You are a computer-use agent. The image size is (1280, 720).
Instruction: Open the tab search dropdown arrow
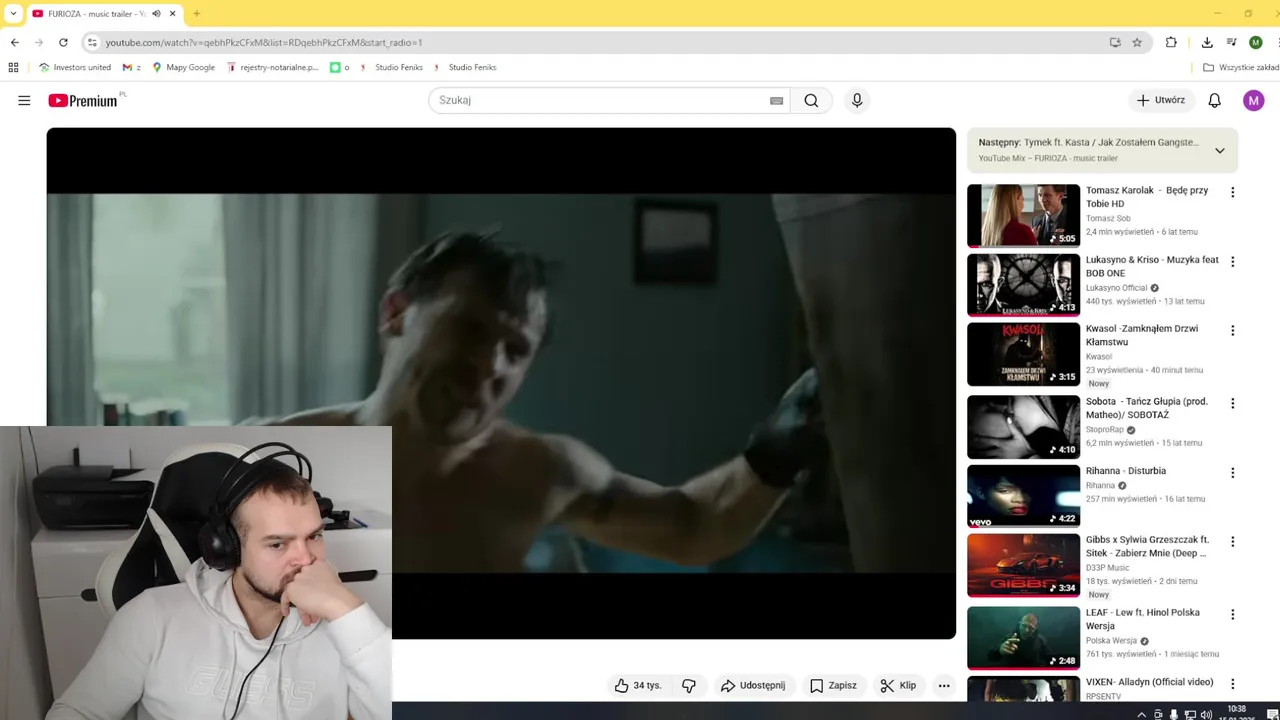pyautogui.click(x=13, y=14)
